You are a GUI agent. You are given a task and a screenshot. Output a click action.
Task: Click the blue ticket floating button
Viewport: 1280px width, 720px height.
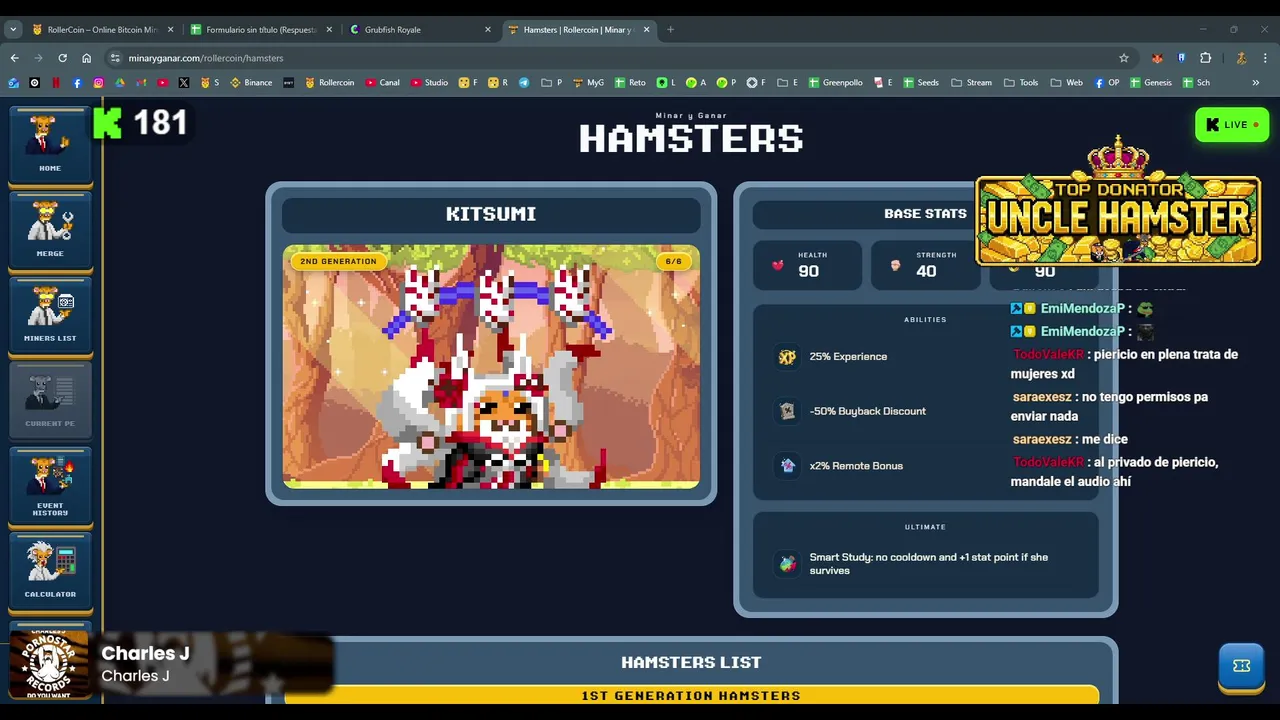[x=1241, y=667]
